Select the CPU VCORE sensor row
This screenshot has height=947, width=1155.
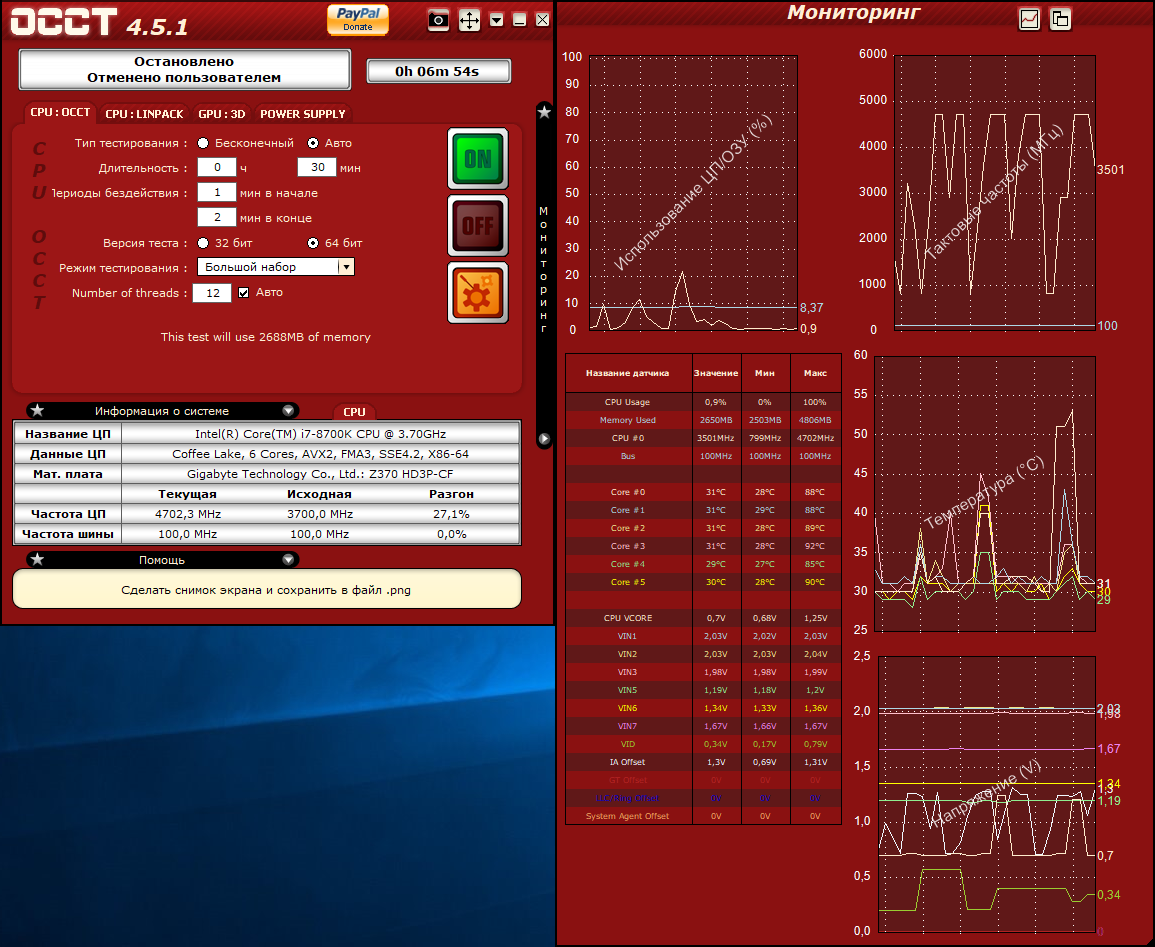(703, 618)
